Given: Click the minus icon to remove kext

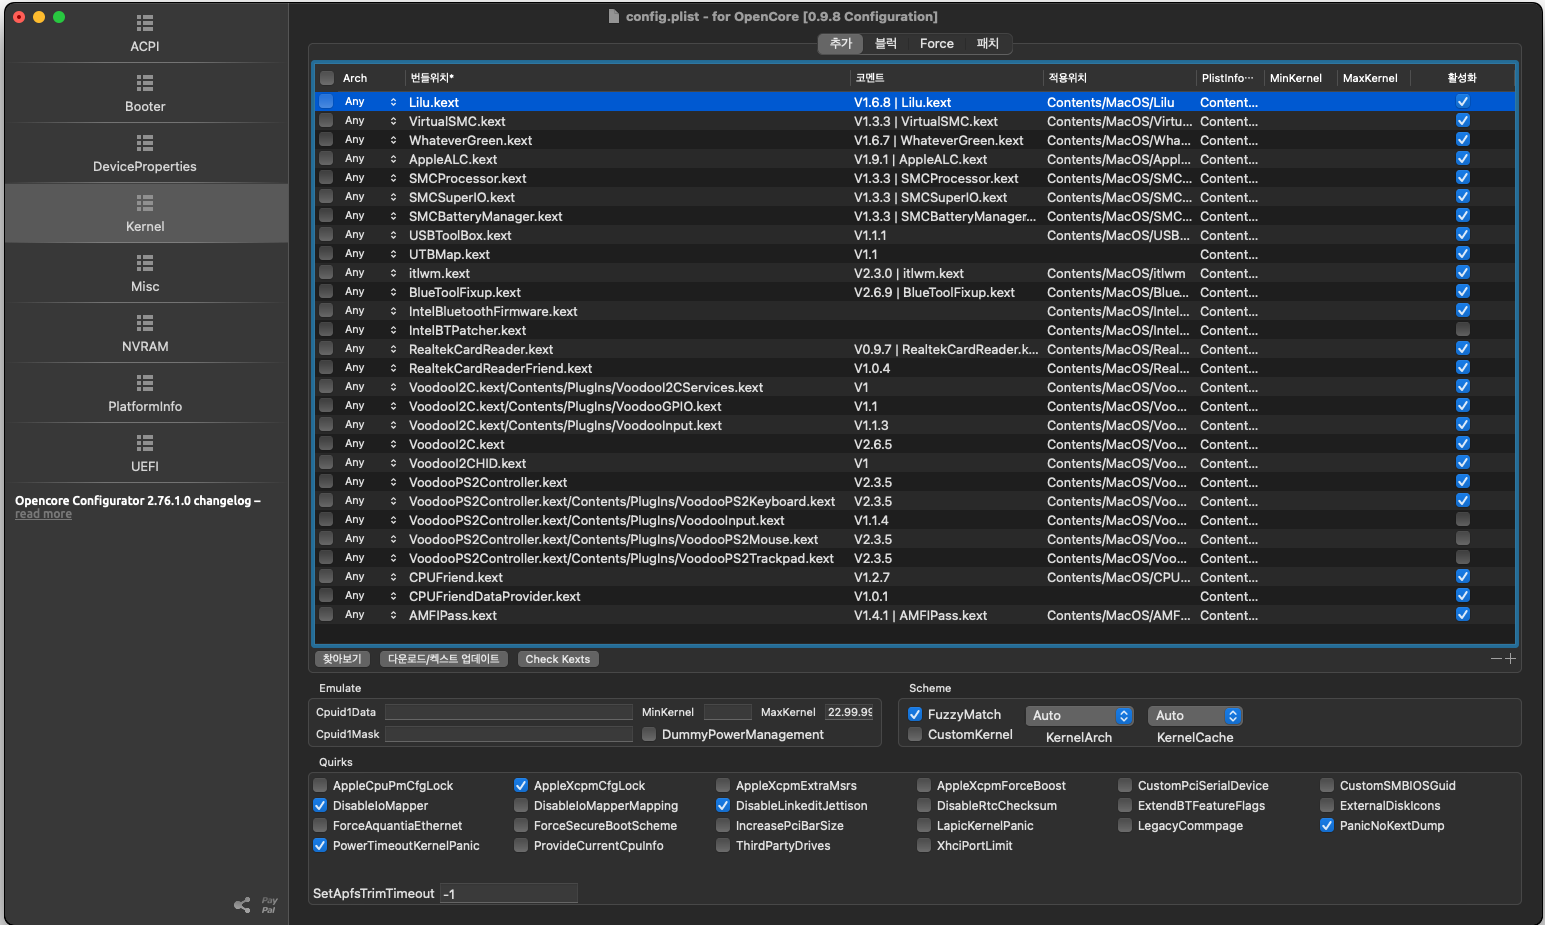Looking at the screenshot, I should tap(1496, 659).
